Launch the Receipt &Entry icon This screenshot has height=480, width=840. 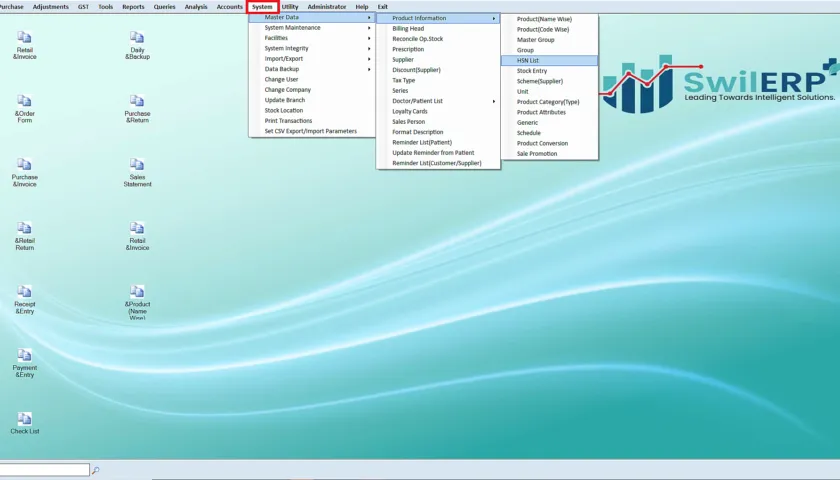coord(25,299)
